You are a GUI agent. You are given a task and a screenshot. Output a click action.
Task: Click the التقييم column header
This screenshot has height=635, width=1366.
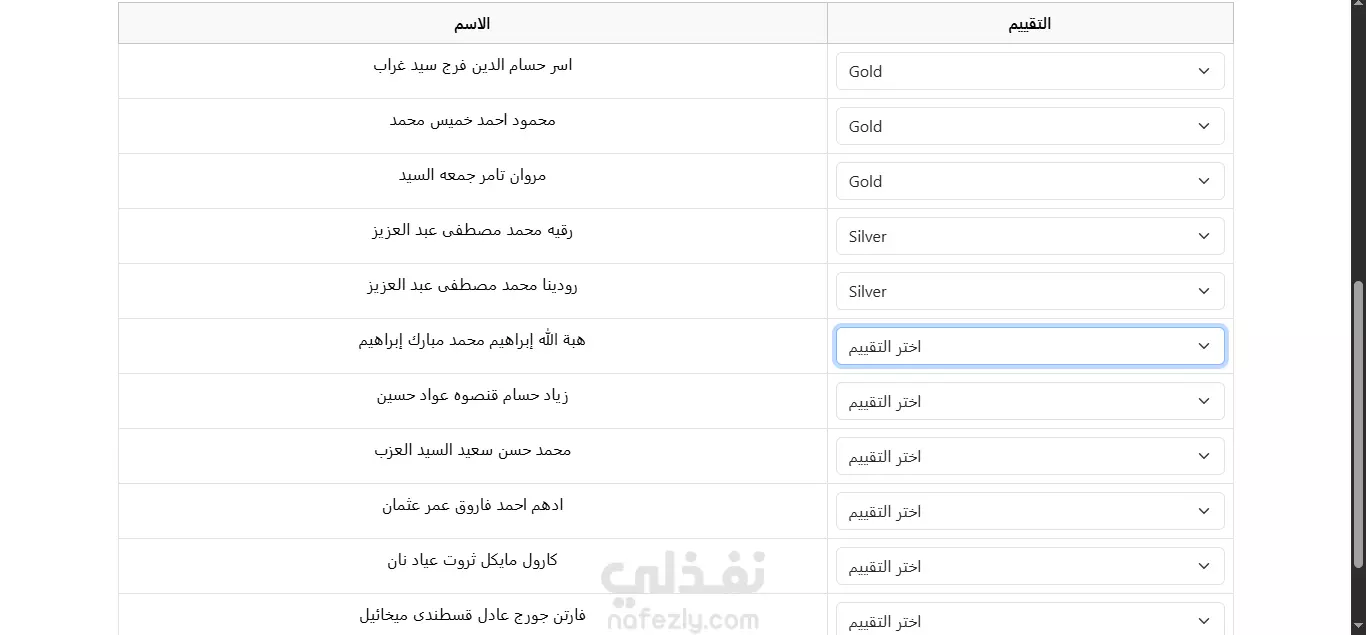pos(1030,24)
